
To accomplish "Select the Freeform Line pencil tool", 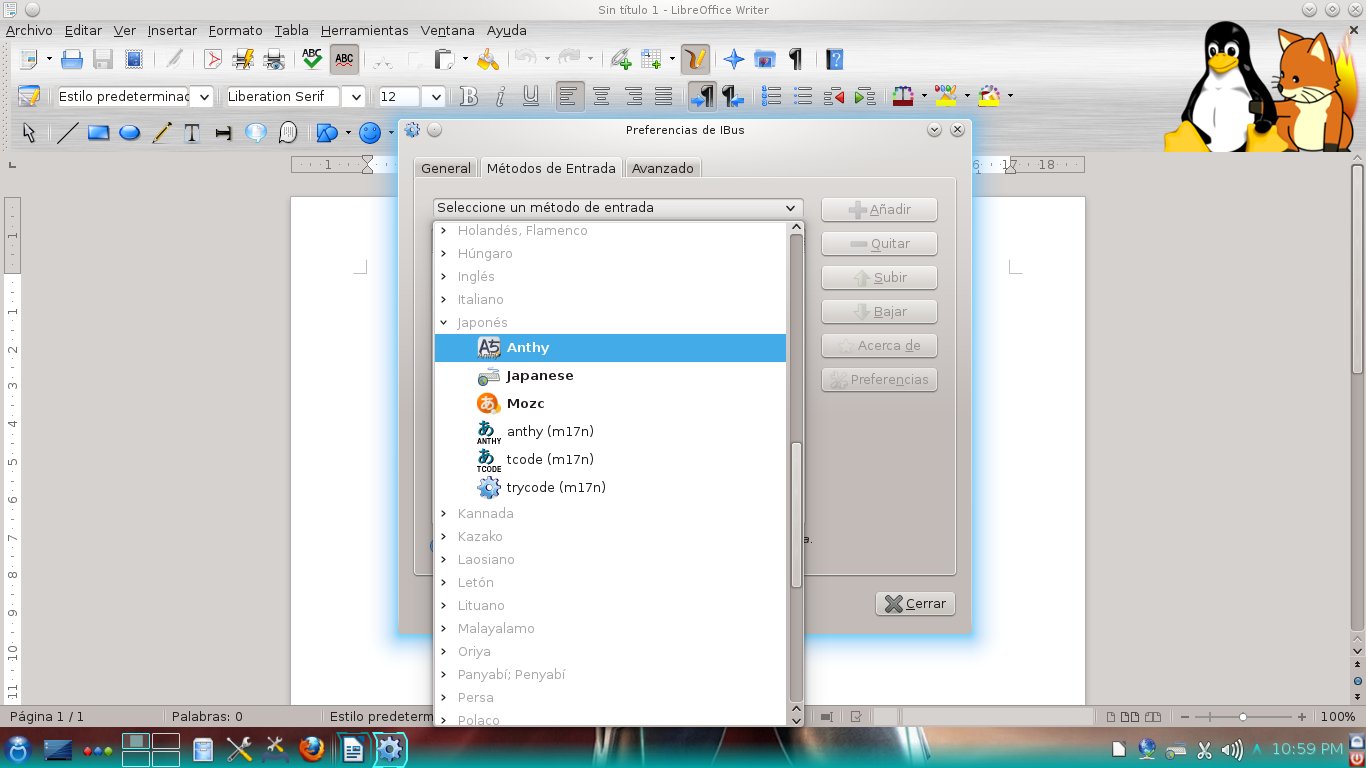I will pyautogui.click(x=161, y=132).
